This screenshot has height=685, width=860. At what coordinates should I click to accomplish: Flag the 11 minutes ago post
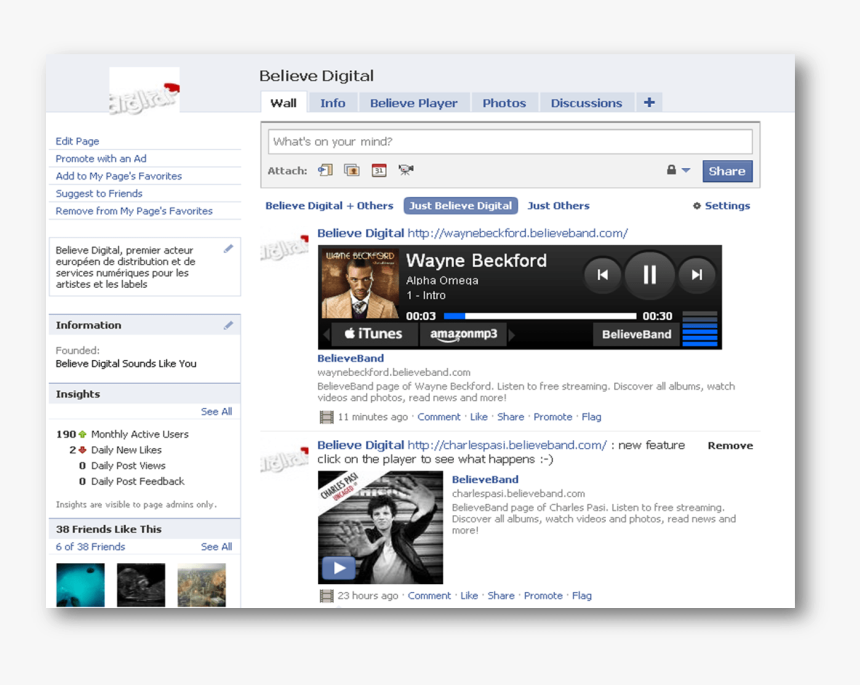click(591, 417)
